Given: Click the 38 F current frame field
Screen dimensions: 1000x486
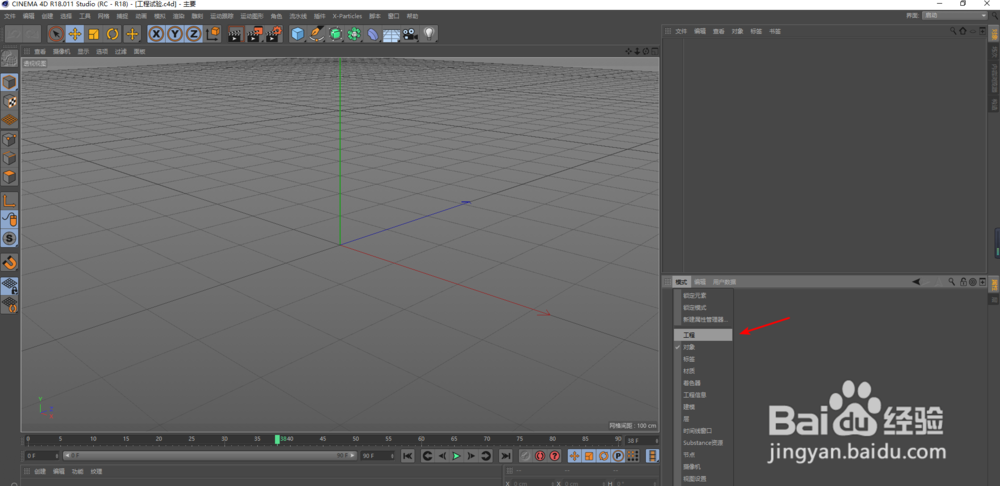Looking at the screenshot, I should click(642, 441).
